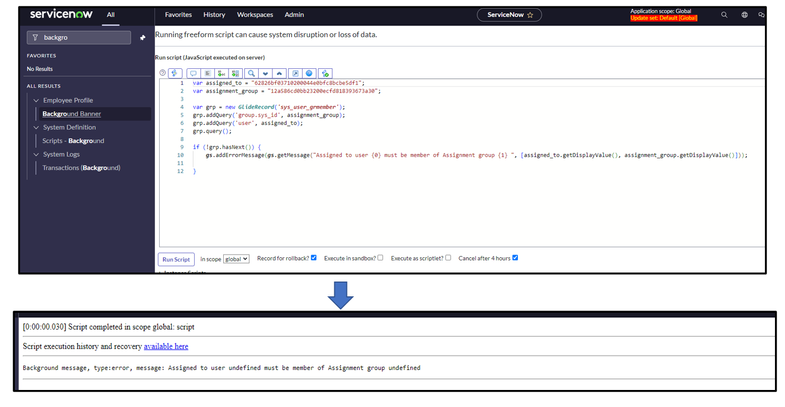Collapse the System Definition section
The image size is (785, 407).
[x=36, y=128]
